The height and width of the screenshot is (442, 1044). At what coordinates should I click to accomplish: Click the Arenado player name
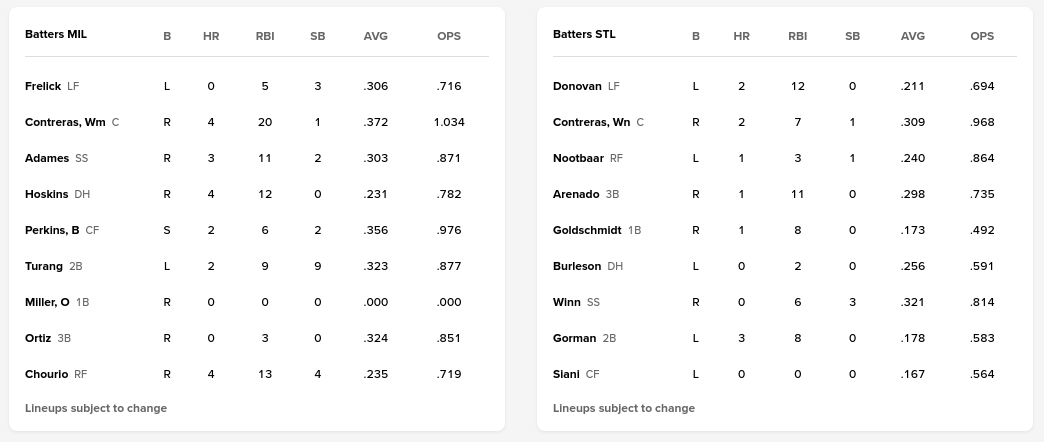click(x=576, y=194)
